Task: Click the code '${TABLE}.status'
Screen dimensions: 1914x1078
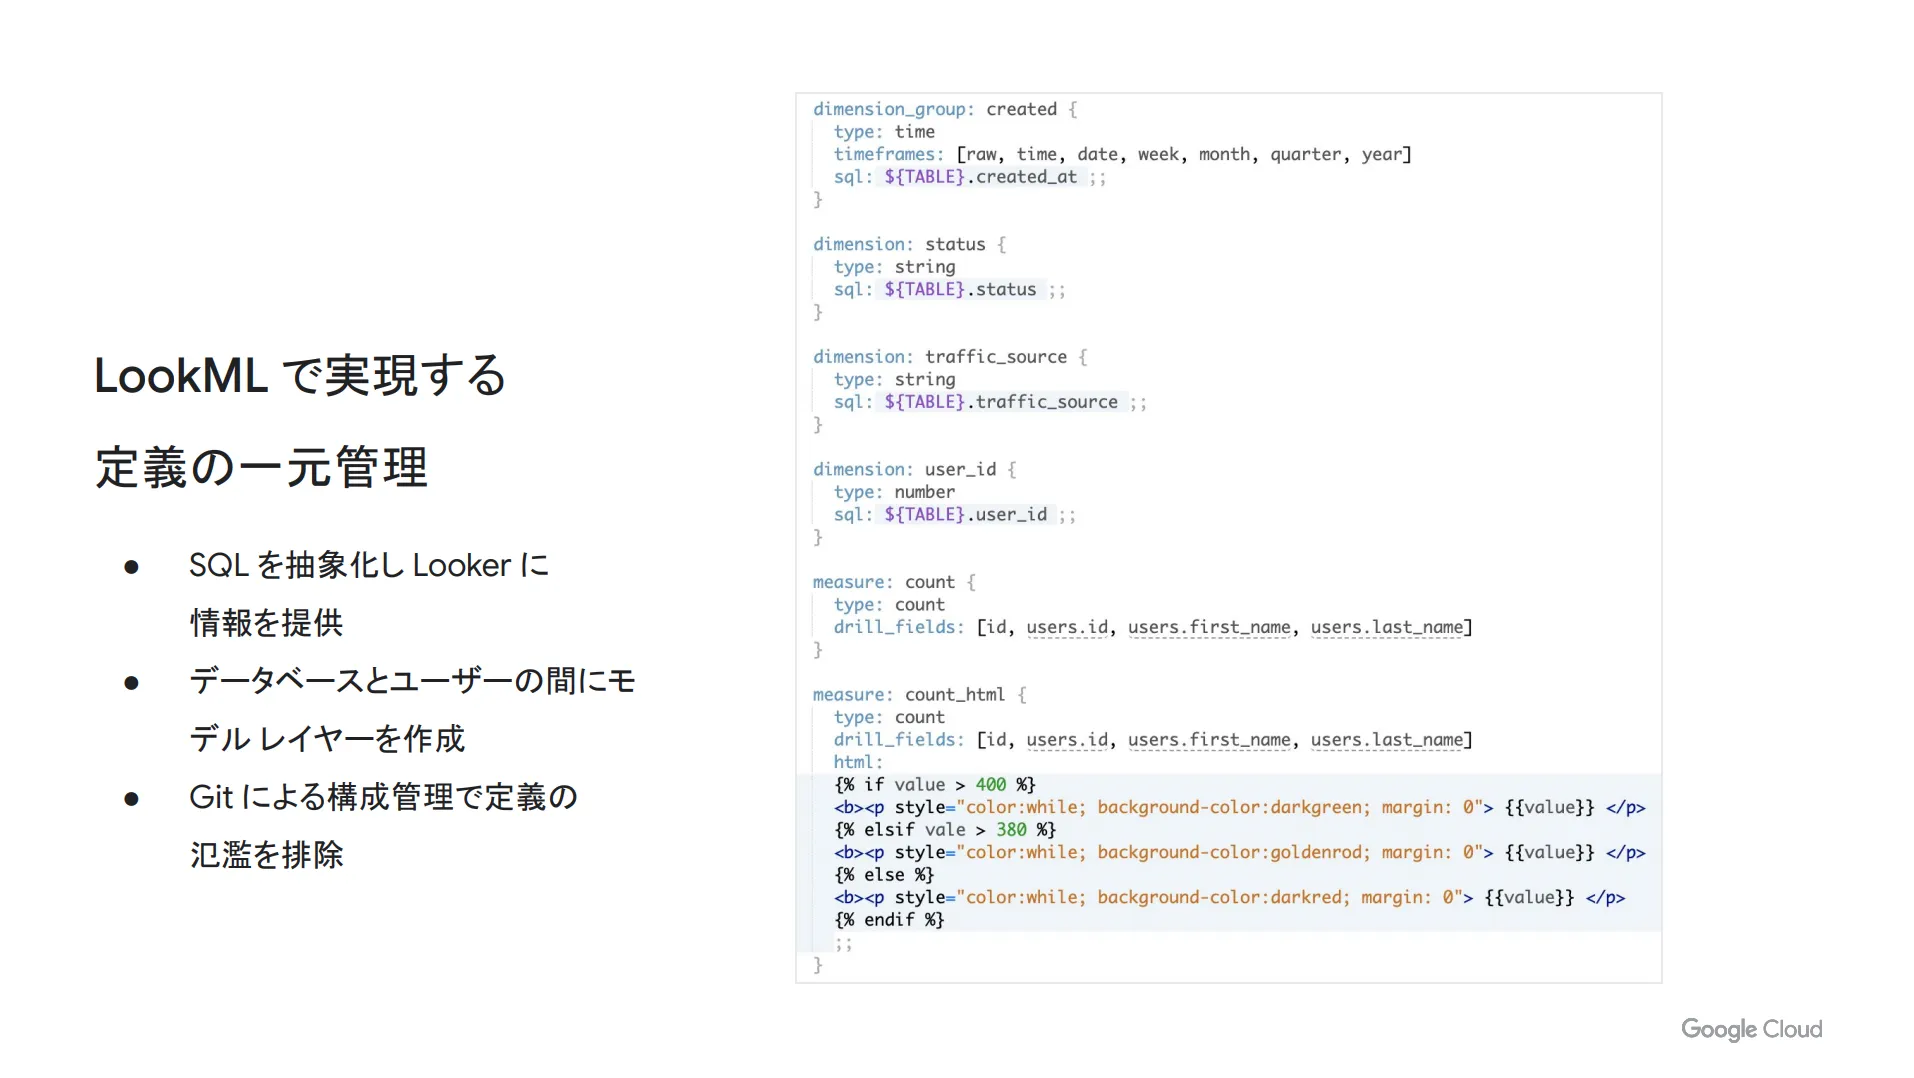Action: [x=960, y=289]
